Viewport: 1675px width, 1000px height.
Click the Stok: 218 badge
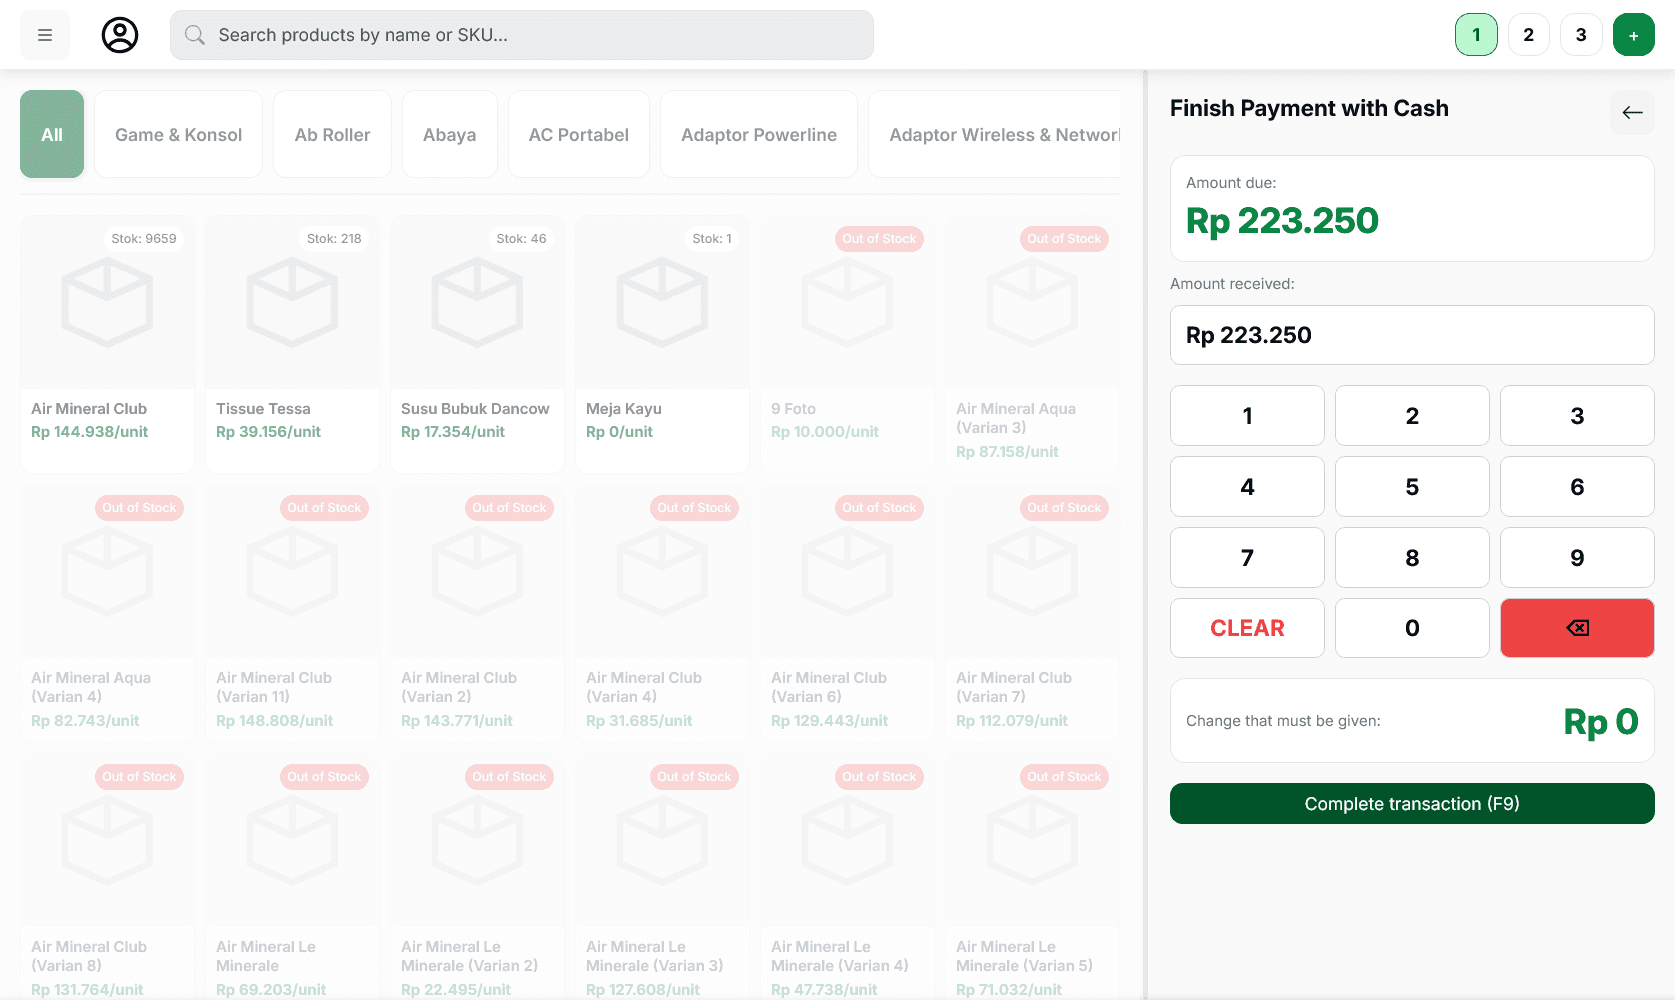334,239
